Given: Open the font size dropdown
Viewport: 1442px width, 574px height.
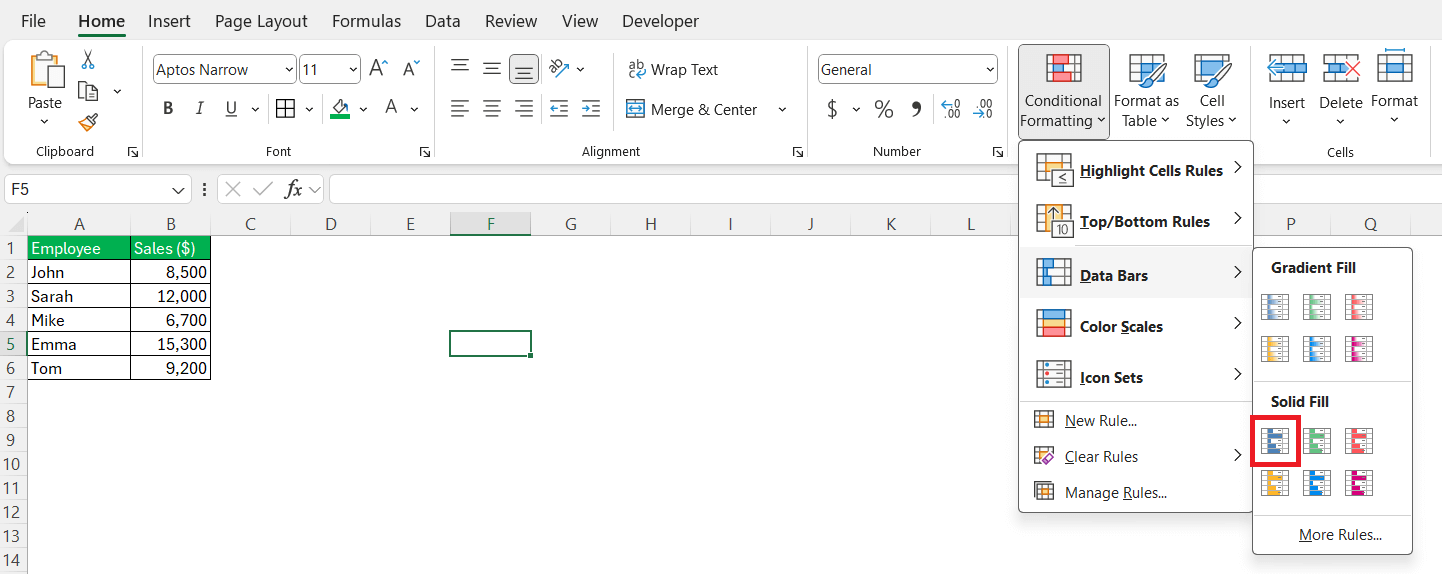Looking at the screenshot, I should tap(353, 69).
